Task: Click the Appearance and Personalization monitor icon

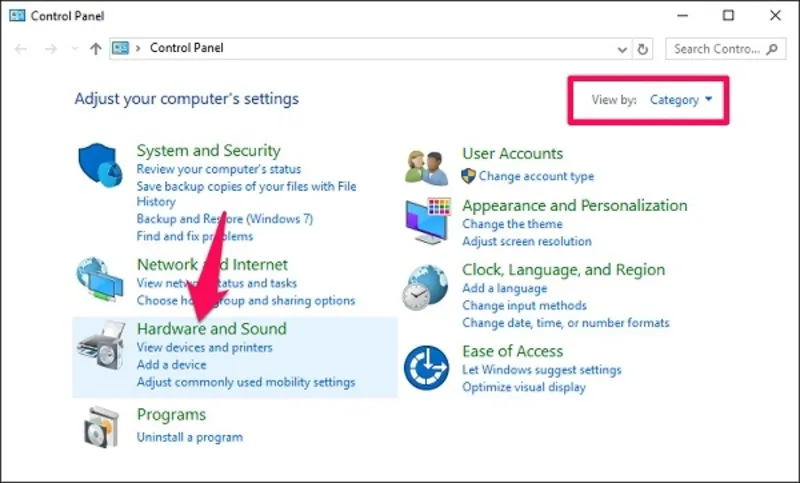Action: [x=428, y=221]
